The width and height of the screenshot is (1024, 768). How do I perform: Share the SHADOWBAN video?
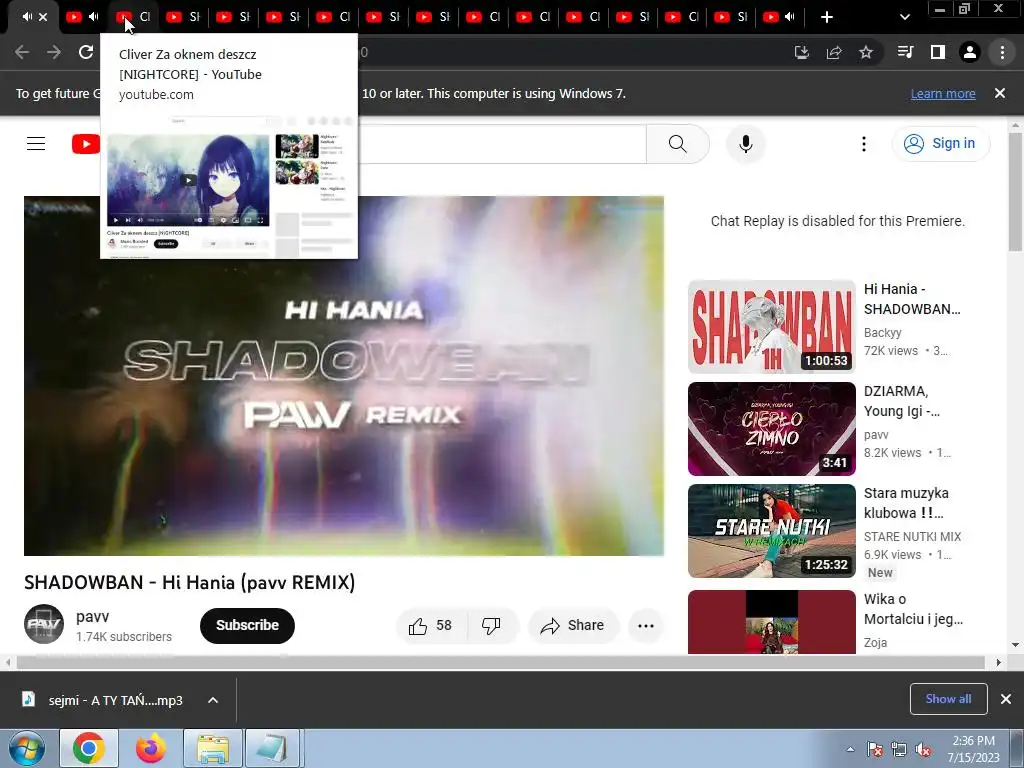tap(573, 626)
